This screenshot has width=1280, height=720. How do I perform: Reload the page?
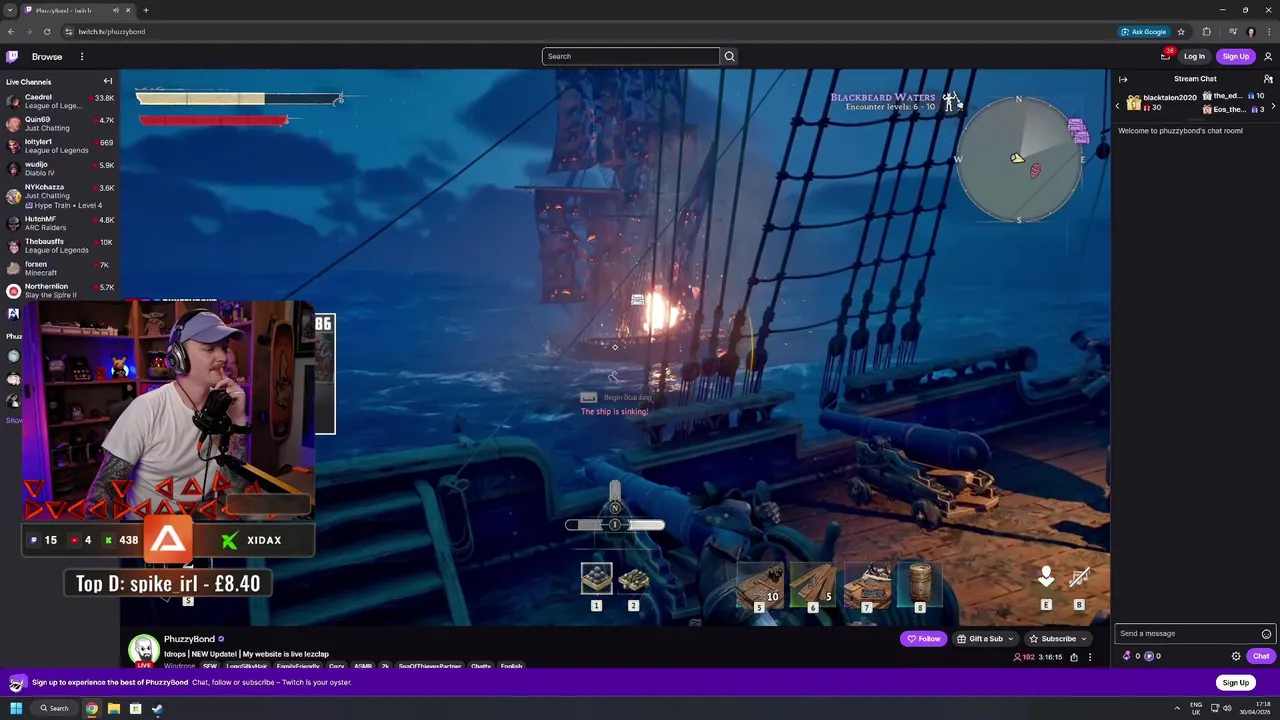47,32
